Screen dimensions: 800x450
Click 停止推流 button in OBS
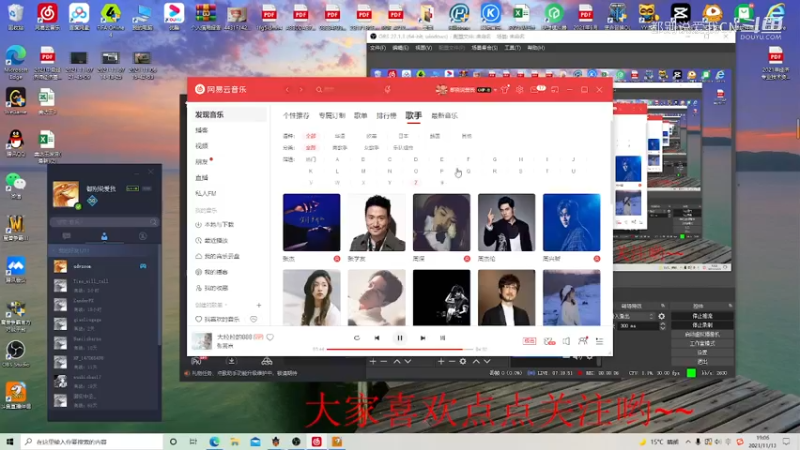(702, 316)
